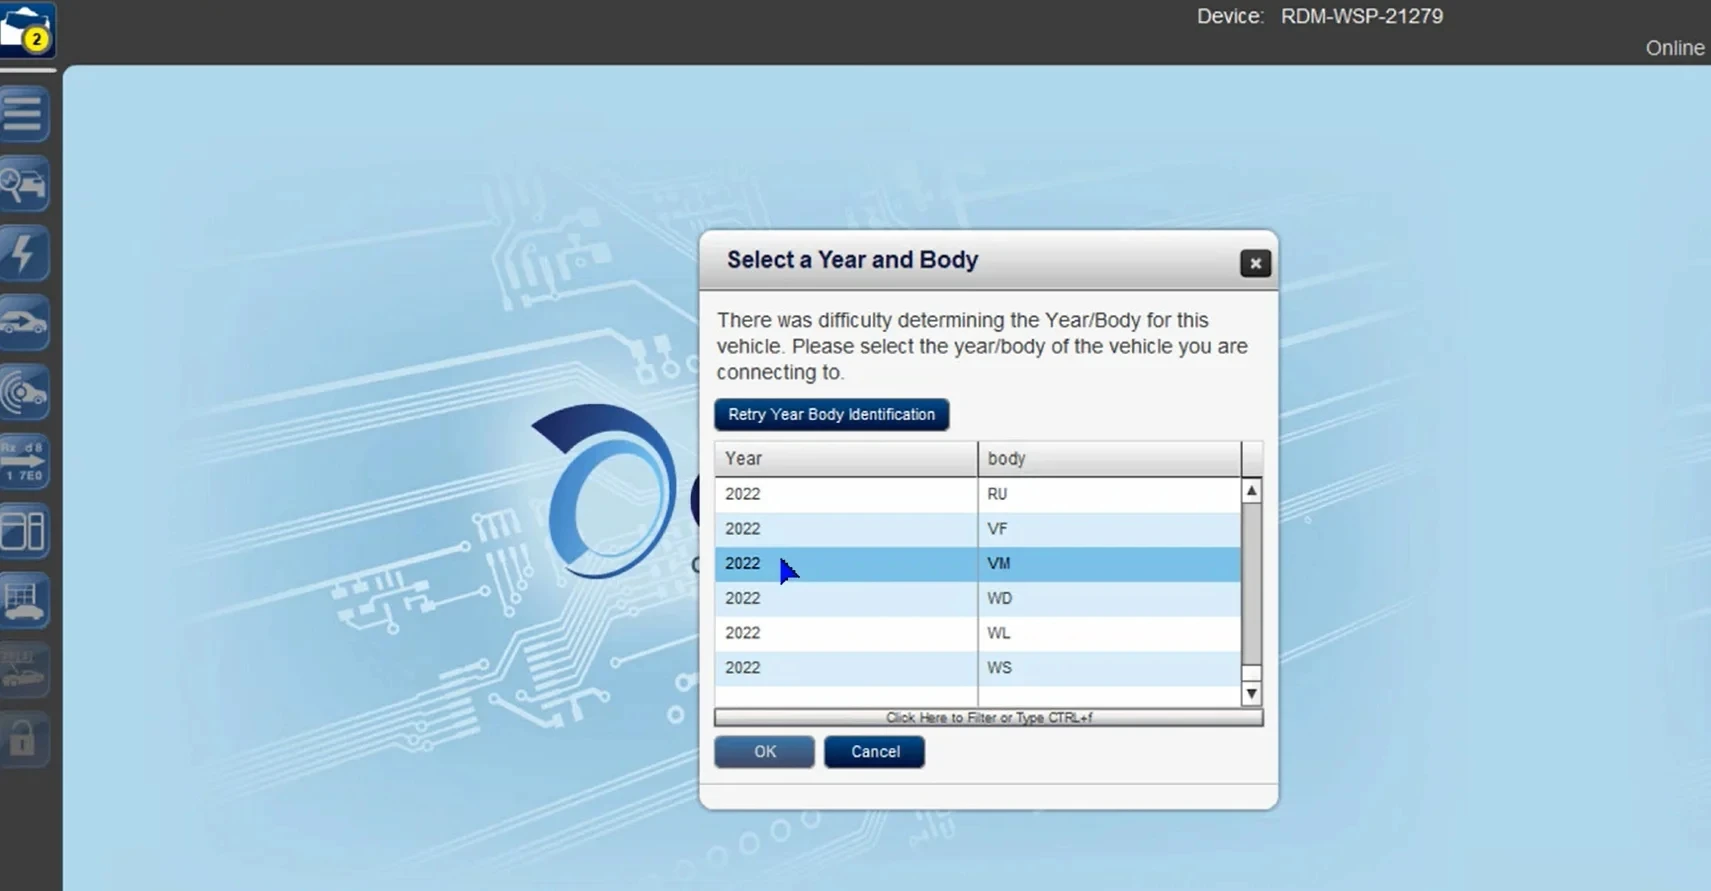
Task: Click the Year column header
Action: [845, 458]
